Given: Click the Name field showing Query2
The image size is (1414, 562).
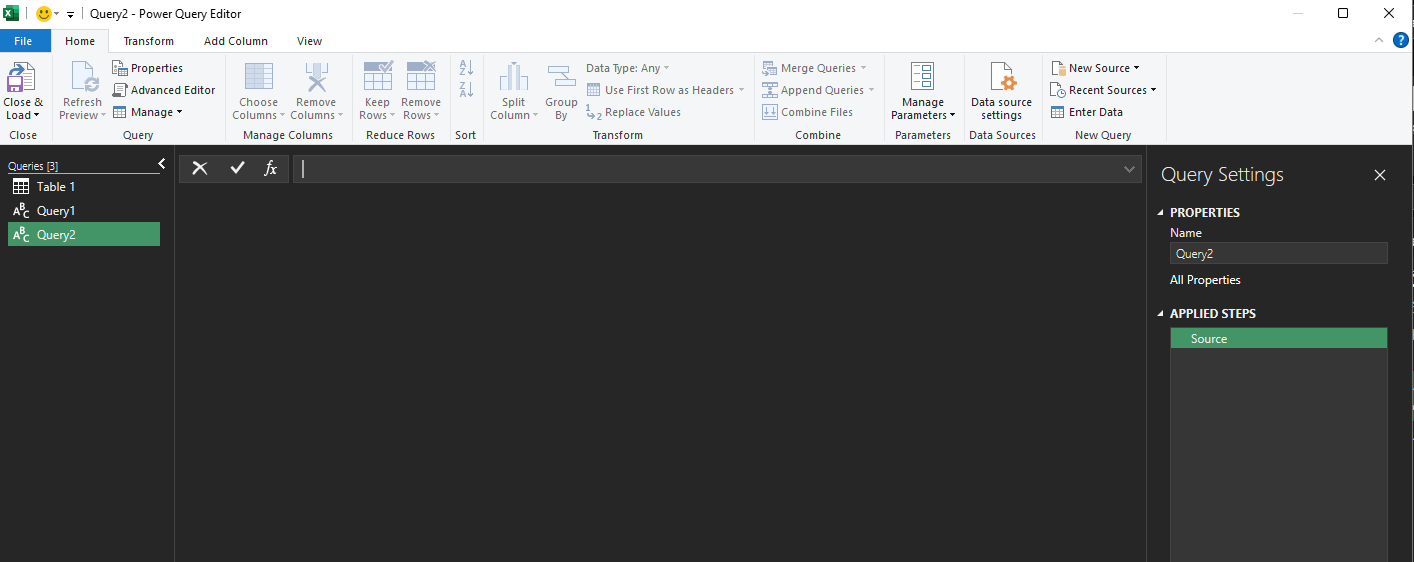Looking at the screenshot, I should [1278, 253].
